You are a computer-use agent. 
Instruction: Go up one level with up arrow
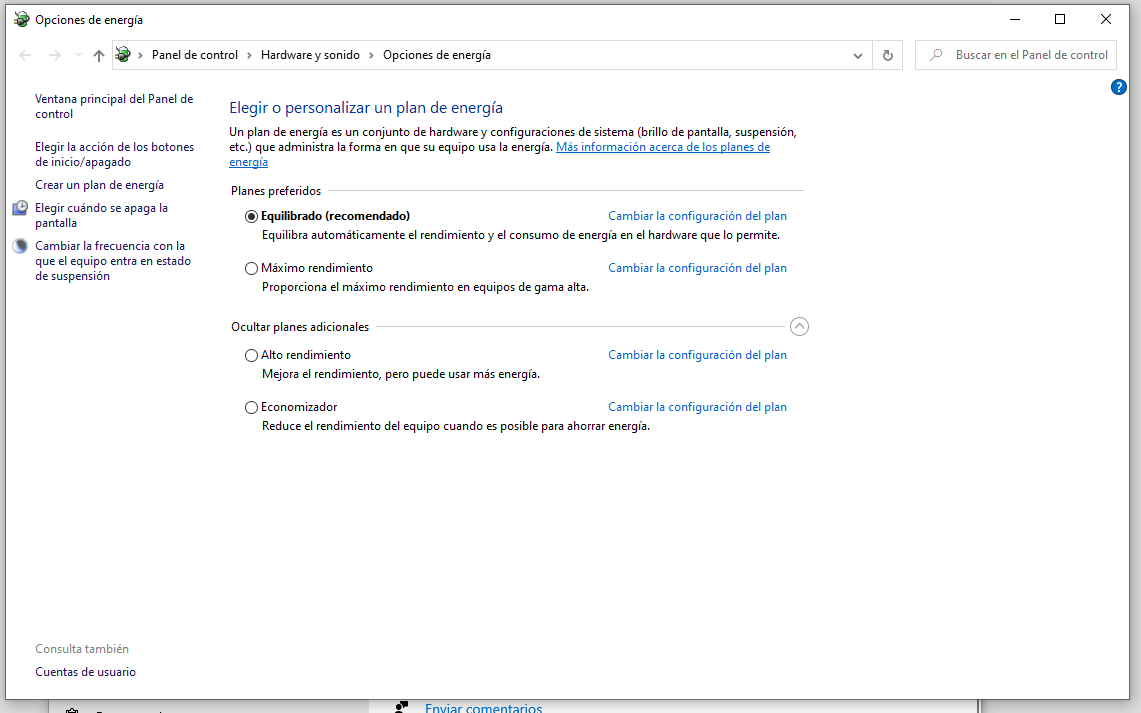(99, 55)
